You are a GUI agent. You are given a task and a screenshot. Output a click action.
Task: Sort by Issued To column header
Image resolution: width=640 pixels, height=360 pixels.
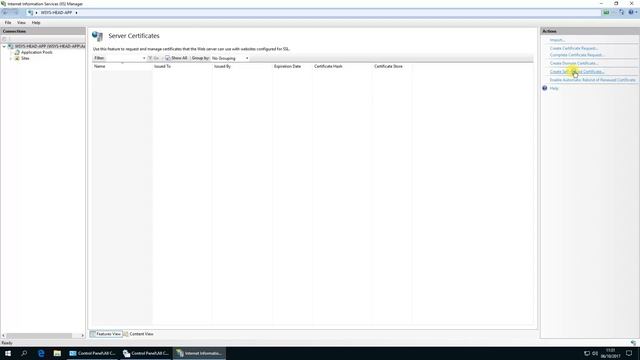click(182, 66)
